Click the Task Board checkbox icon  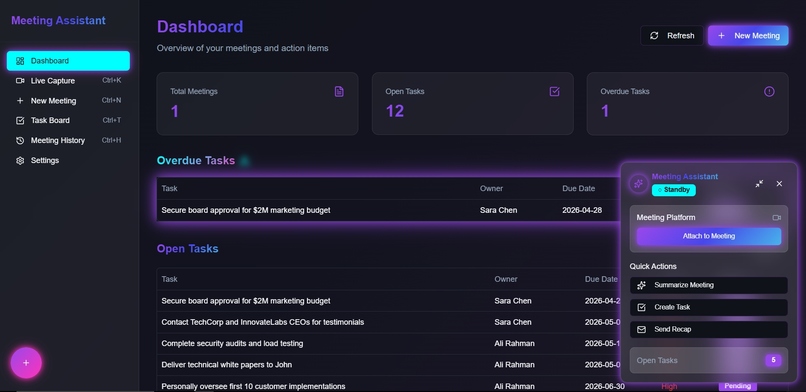20,120
